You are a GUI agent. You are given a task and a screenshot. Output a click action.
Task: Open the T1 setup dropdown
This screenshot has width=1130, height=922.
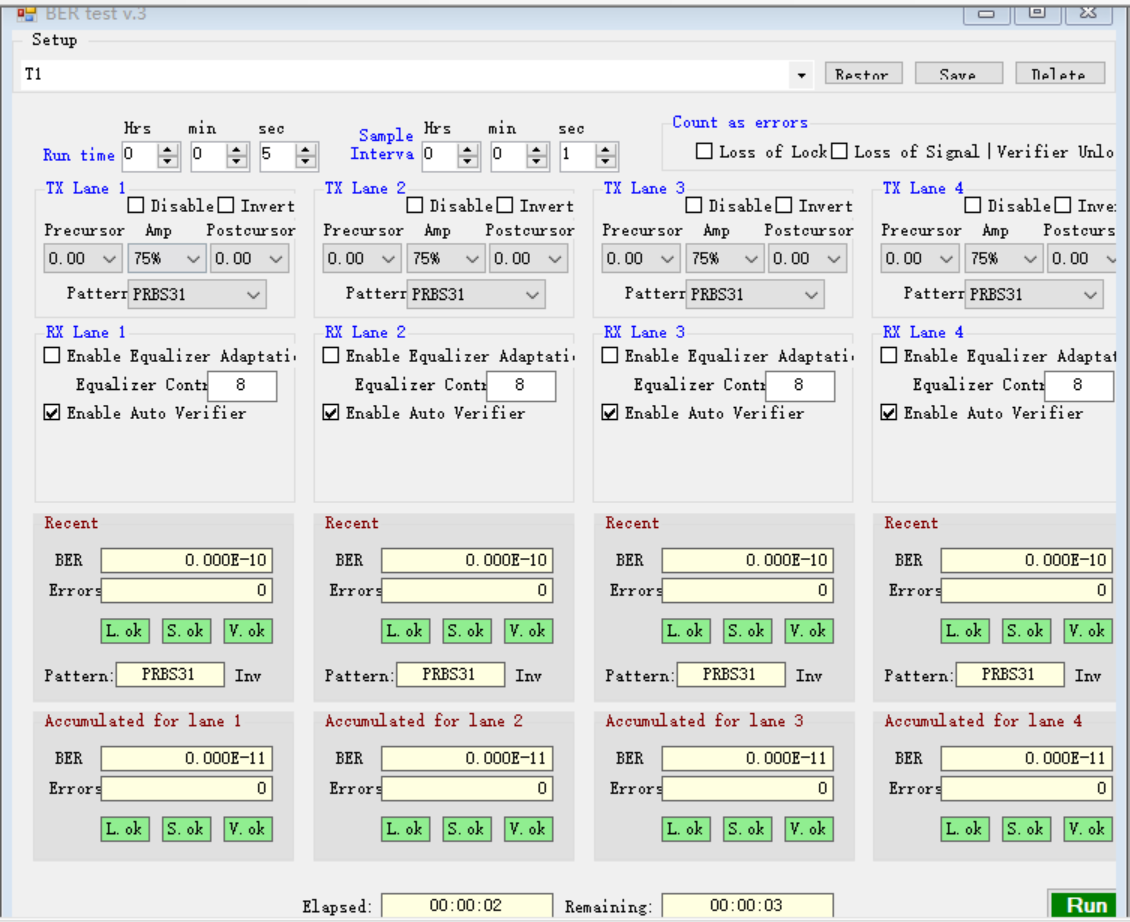pyautogui.click(x=801, y=76)
